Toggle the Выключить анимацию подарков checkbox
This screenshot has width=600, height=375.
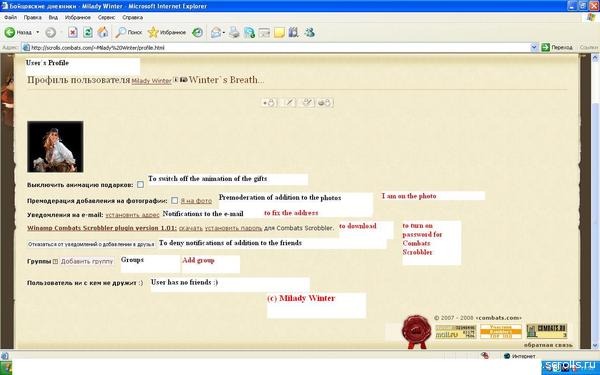tap(140, 184)
